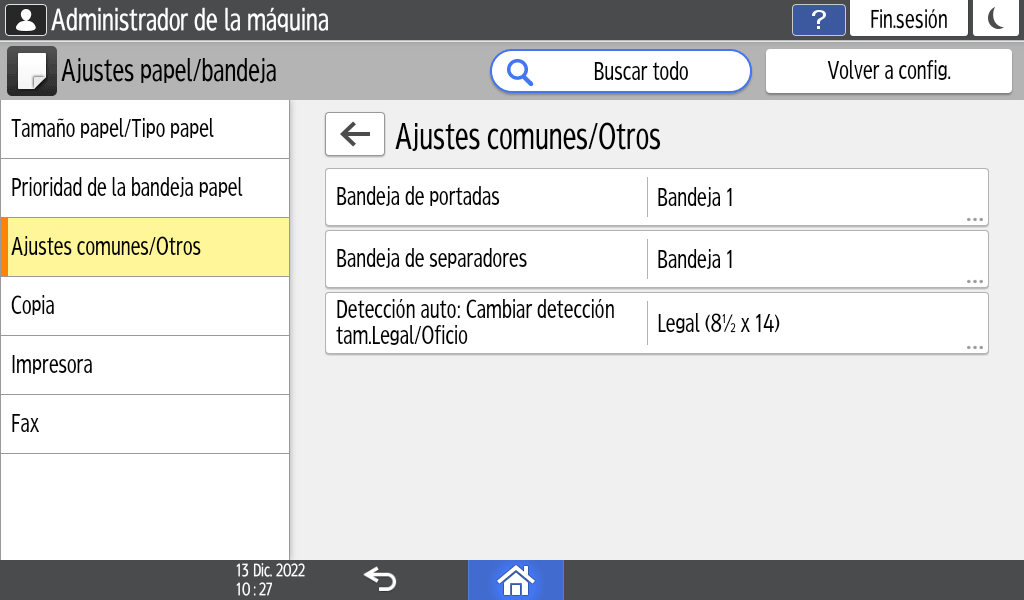1024x600 pixels.
Task: Open the Fax settings section
Action: click(145, 424)
